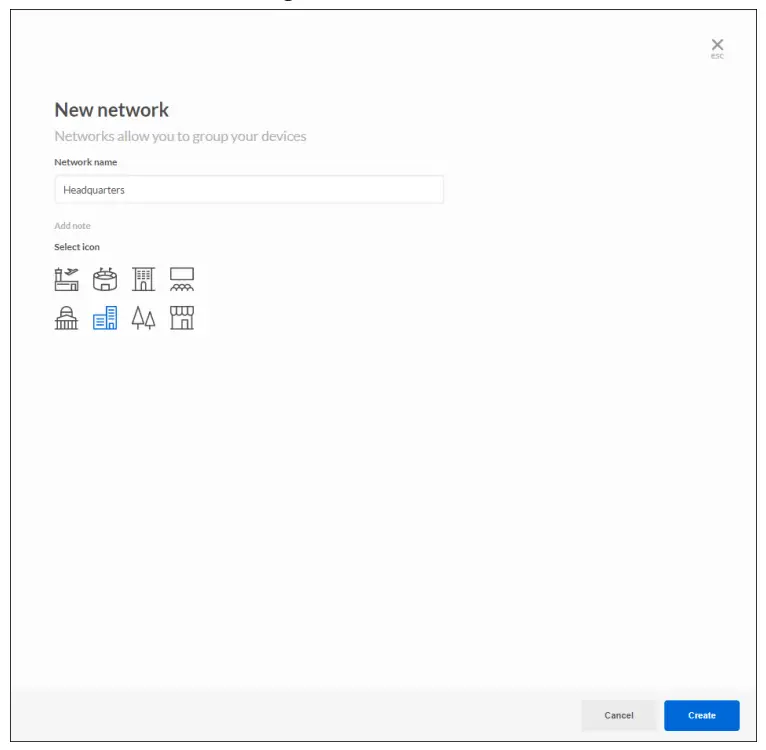Image resolution: width=766 pixels, height=750 pixels.
Task: Click the gray footer bar beside Cancel
Action: pyautogui.click(x=300, y=715)
